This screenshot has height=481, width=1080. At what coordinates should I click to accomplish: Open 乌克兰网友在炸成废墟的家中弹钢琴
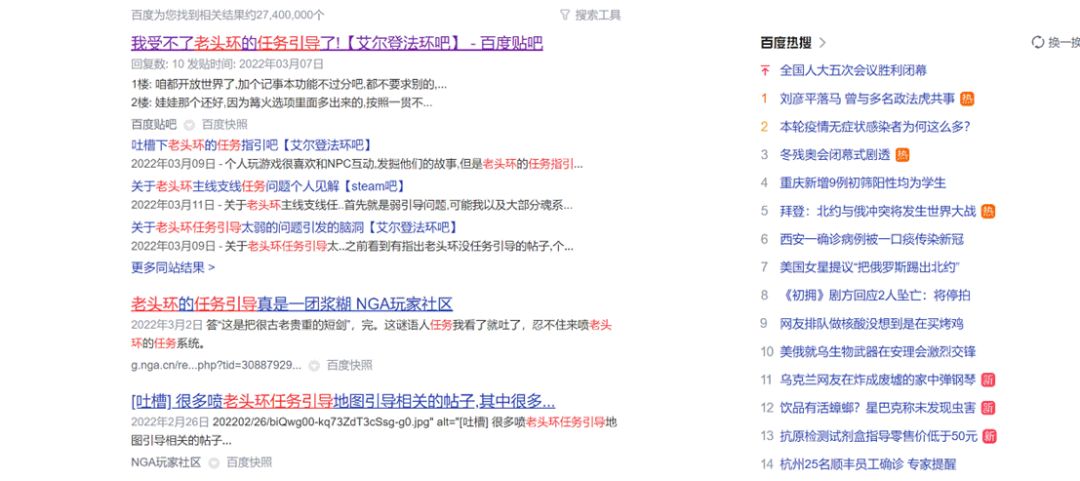(x=878, y=380)
